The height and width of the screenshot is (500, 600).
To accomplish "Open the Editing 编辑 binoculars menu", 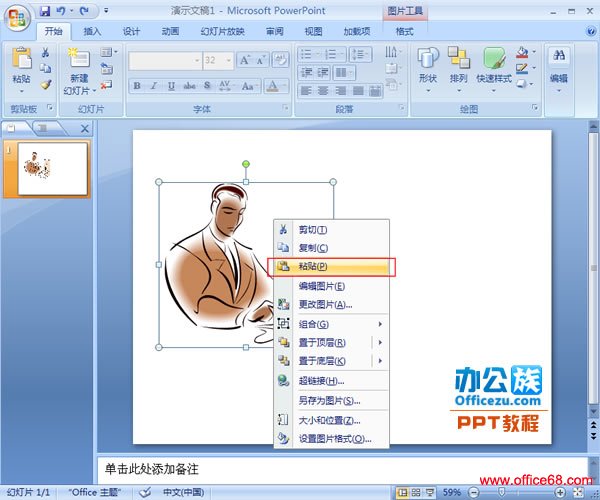I will [559, 69].
